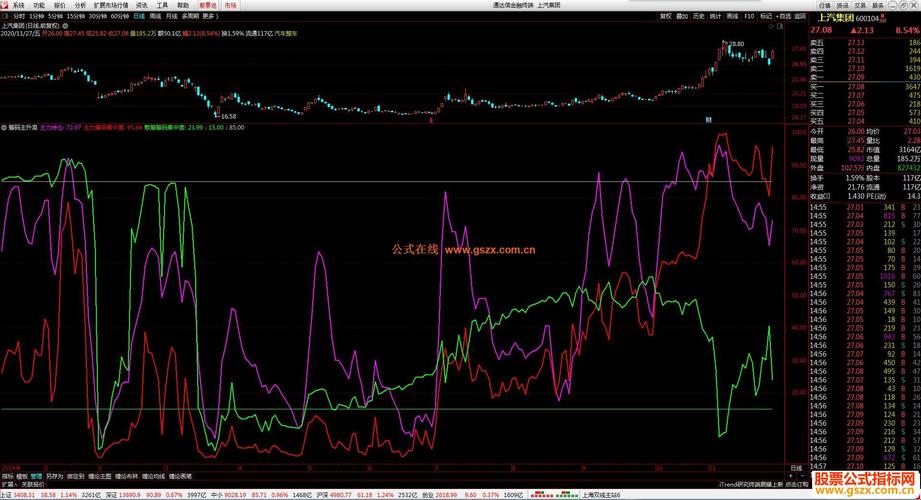Open the 分析 menu
Image resolution: width=921 pixels, height=500 pixels.
pyautogui.click(x=80, y=5)
